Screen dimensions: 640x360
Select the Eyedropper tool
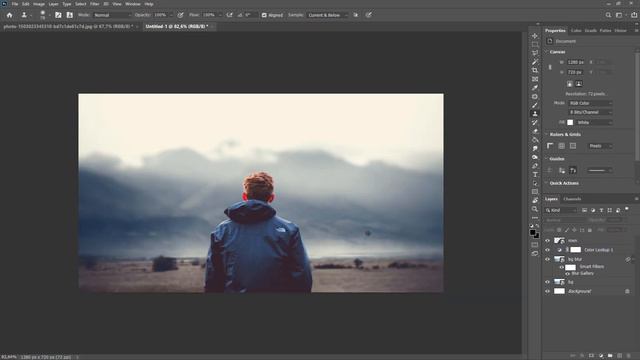[x=535, y=88]
